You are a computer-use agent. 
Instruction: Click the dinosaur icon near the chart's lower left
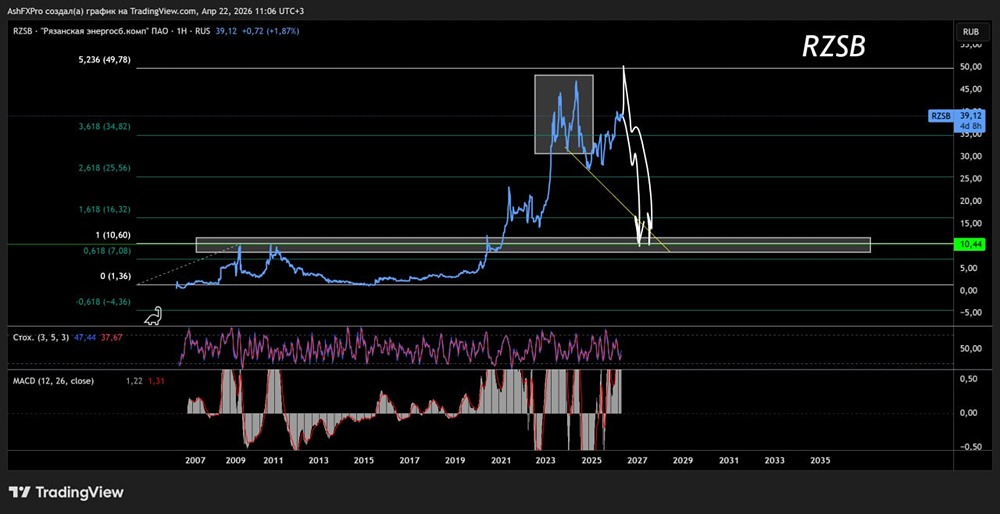152,315
